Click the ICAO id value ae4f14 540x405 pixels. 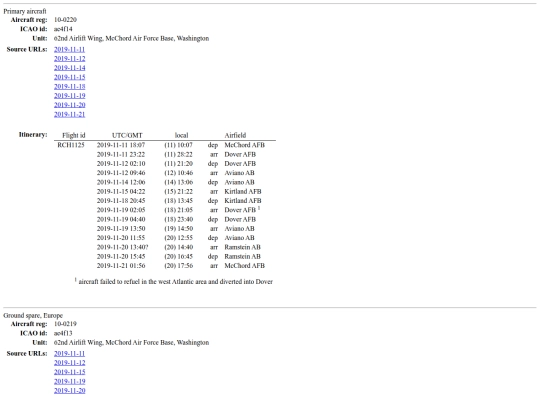point(63,29)
